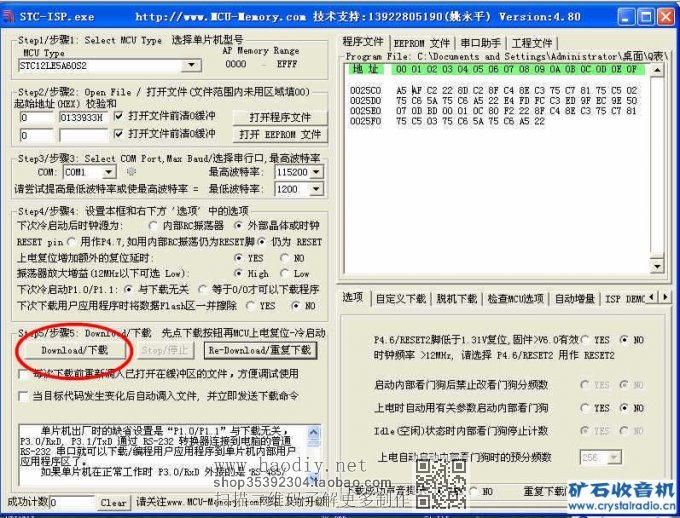
Task: Toggle first clear-buffer-before-open checkbox
Action: click(121, 117)
